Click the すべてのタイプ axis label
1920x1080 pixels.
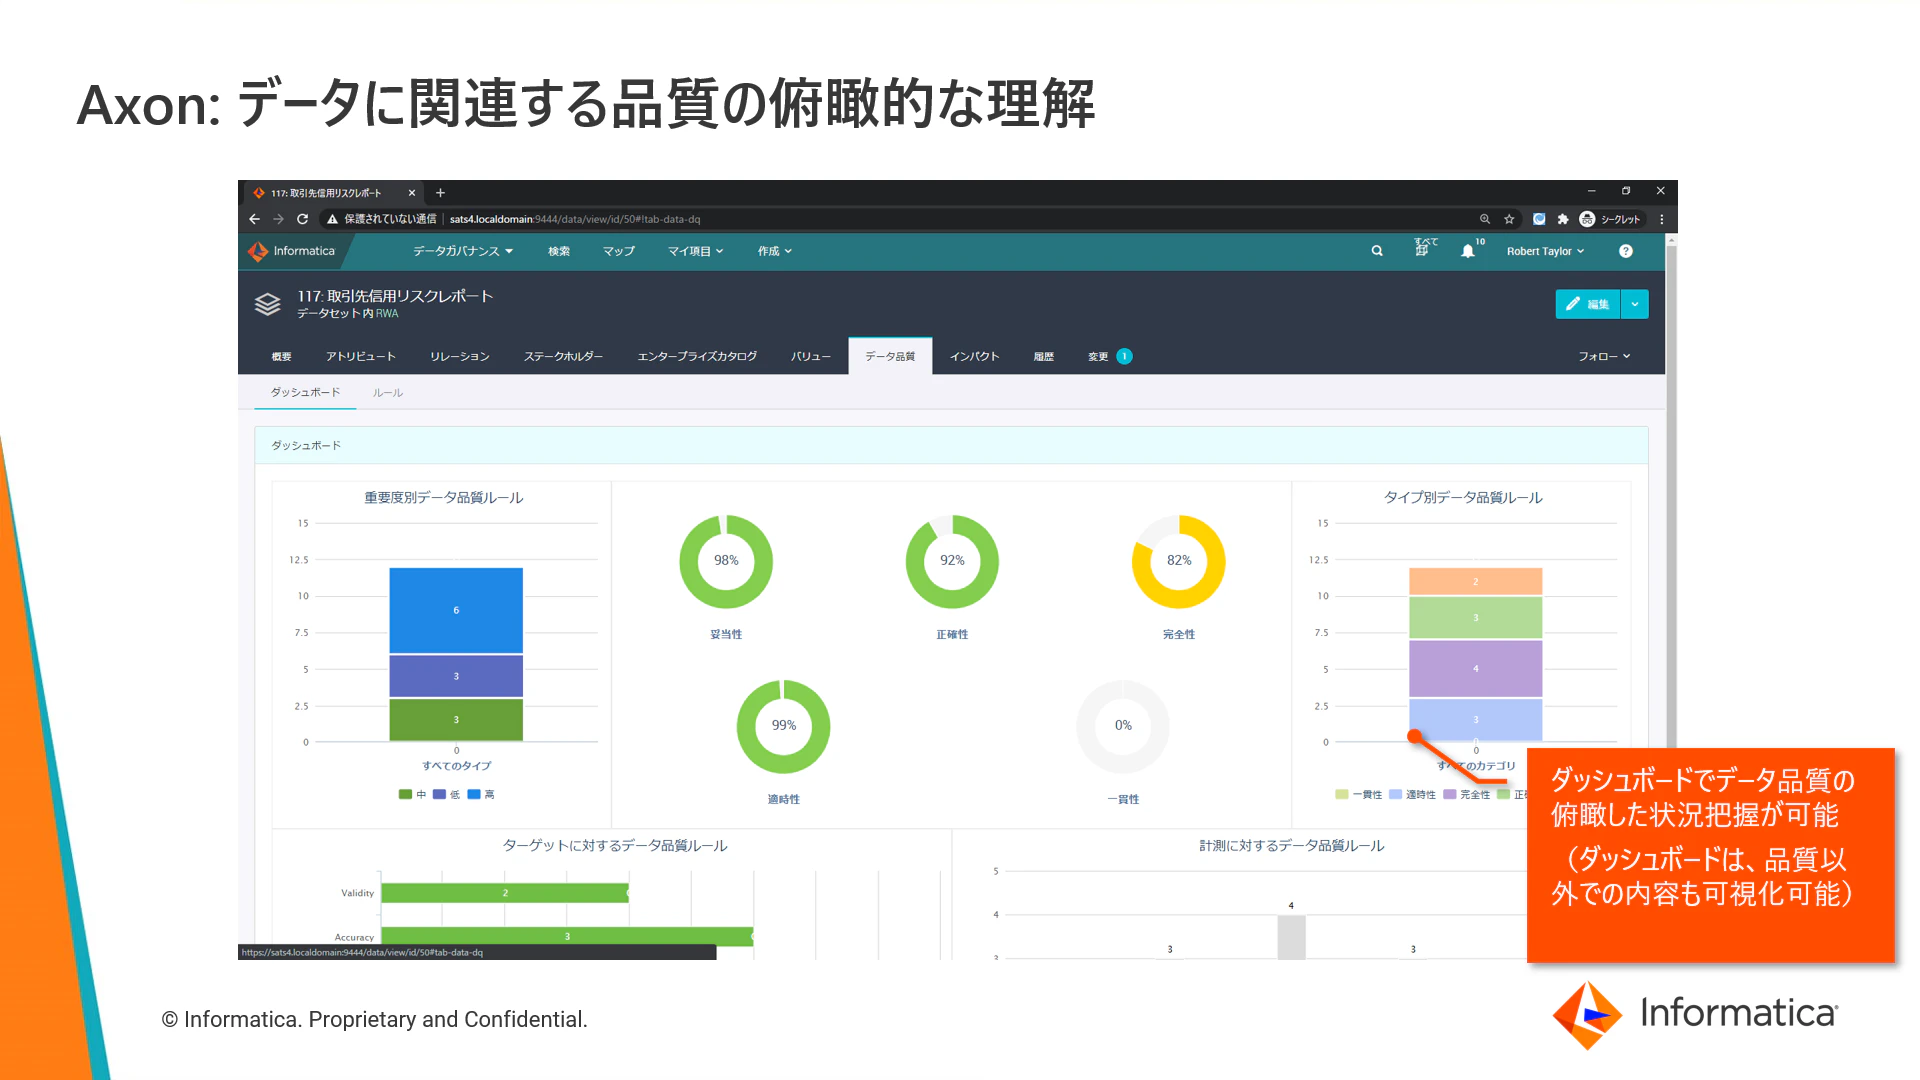tap(456, 766)
